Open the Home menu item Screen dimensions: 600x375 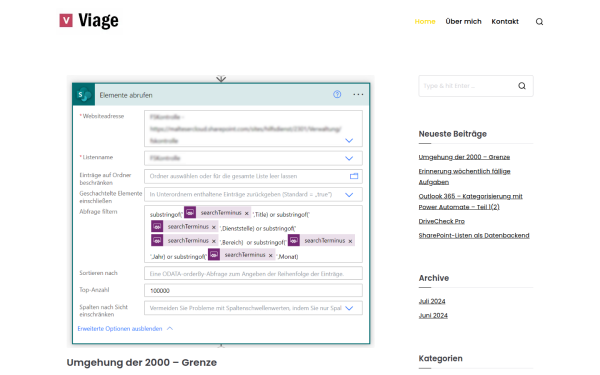point(425,22)
